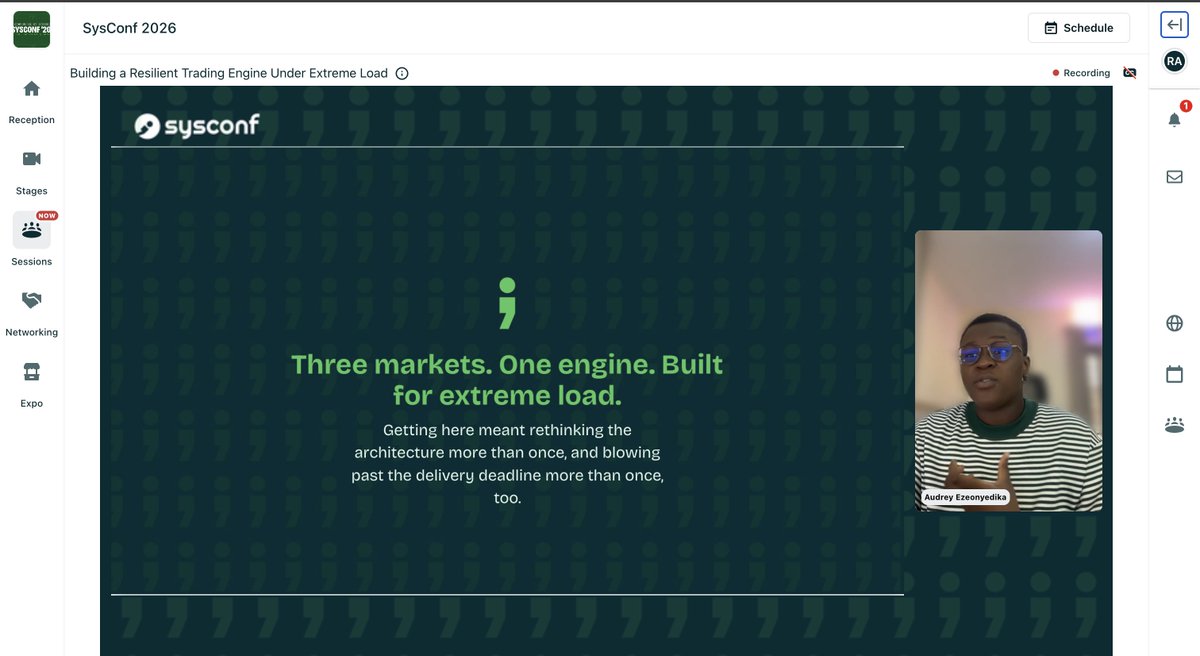This screenshot has width=1200, height=656.
Task: Click the 'Audrey Ezeonyedika' name label
Action: pos(963,497)
